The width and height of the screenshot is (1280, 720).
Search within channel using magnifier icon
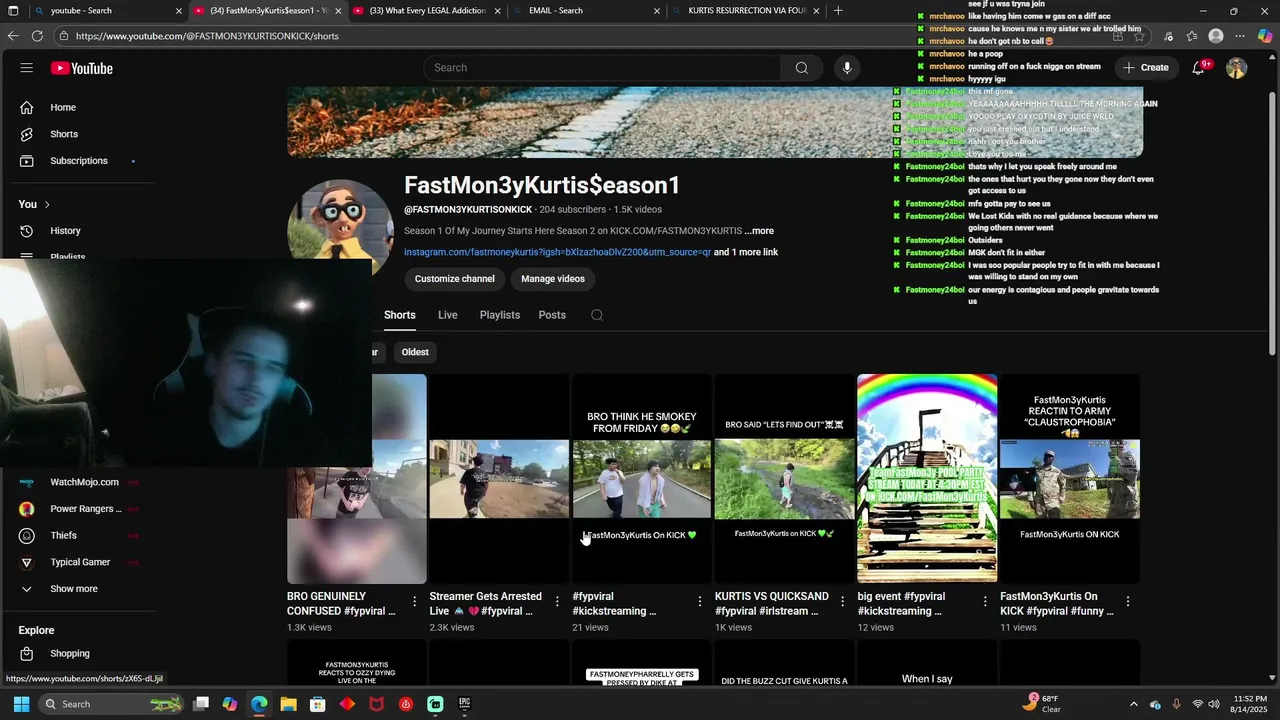click(597, 315)
